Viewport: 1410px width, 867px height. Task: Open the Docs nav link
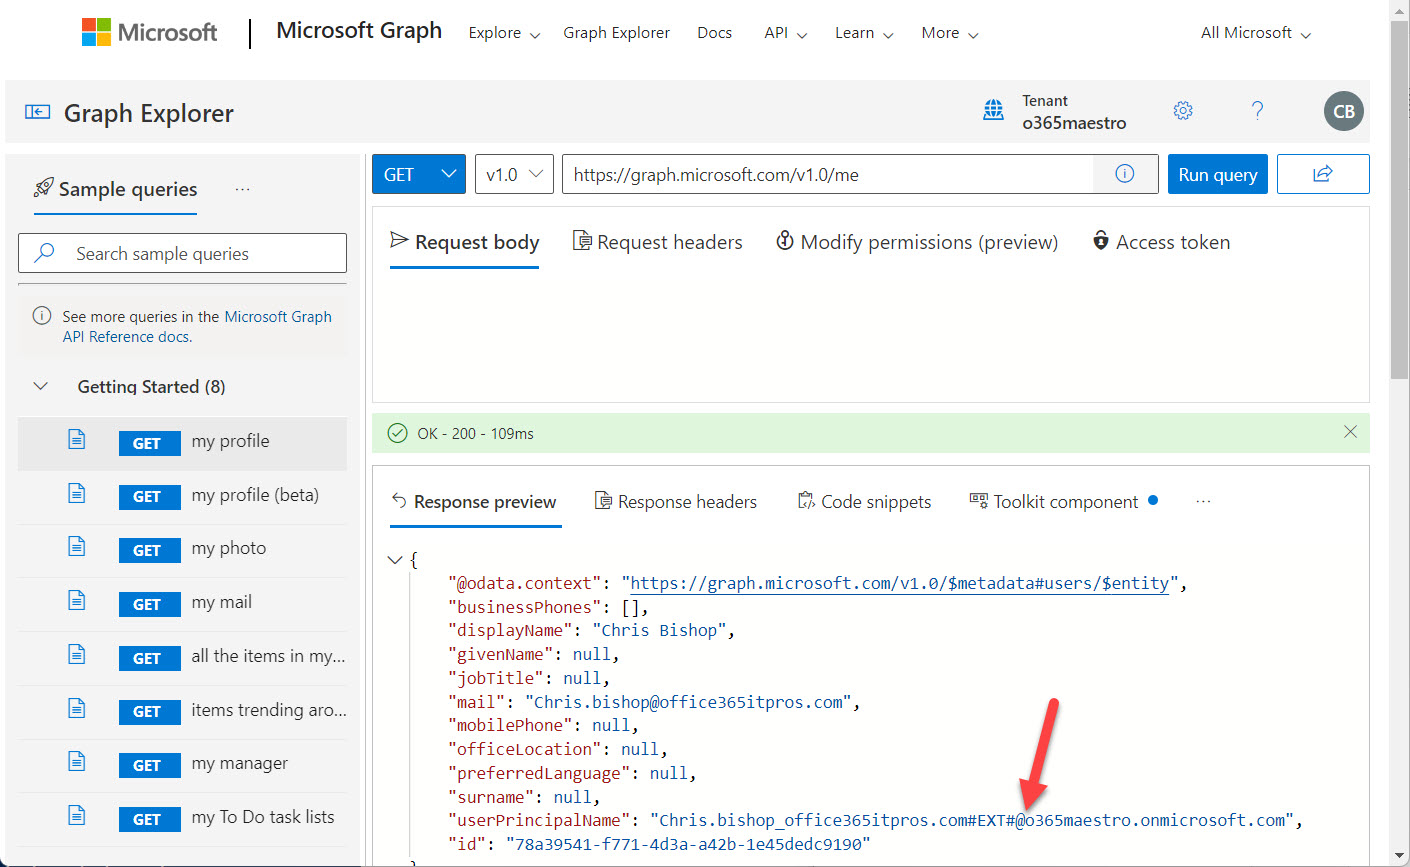pyautogui.click(x=714, y=33)
